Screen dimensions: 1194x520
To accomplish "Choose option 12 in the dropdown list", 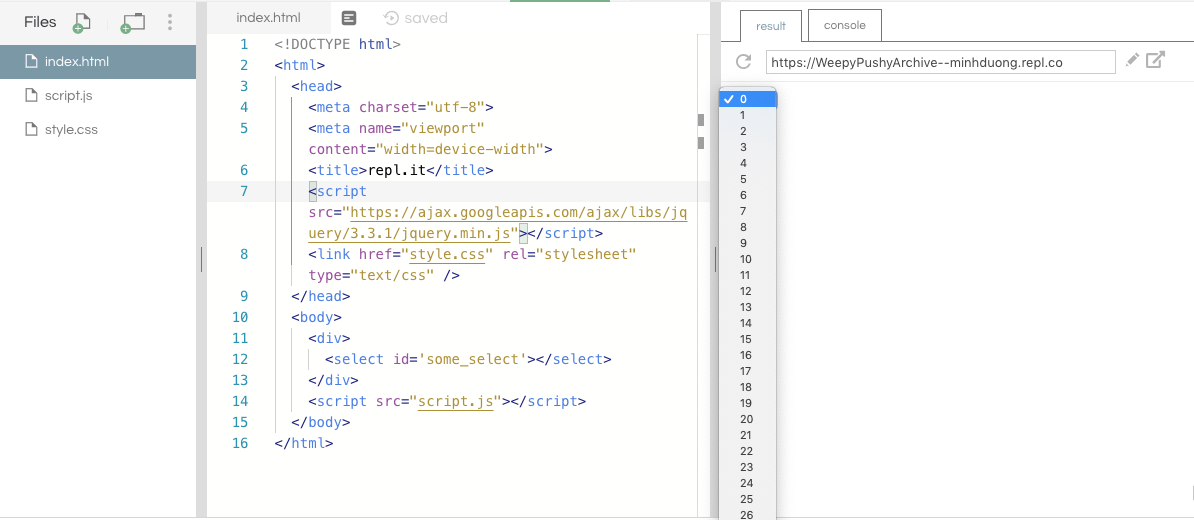I will [748, 291].
